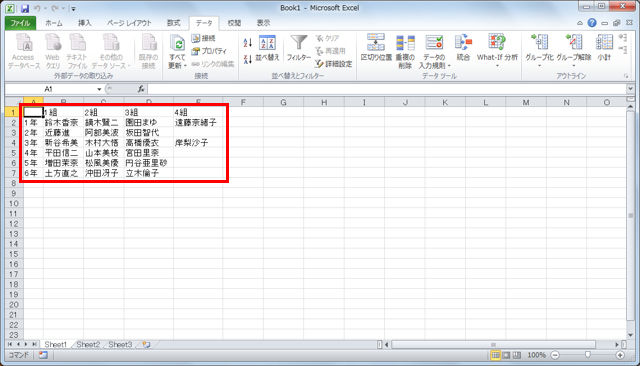Minimize the ribbon with the caret
The image size is (640, 366).
coord(580,23)
